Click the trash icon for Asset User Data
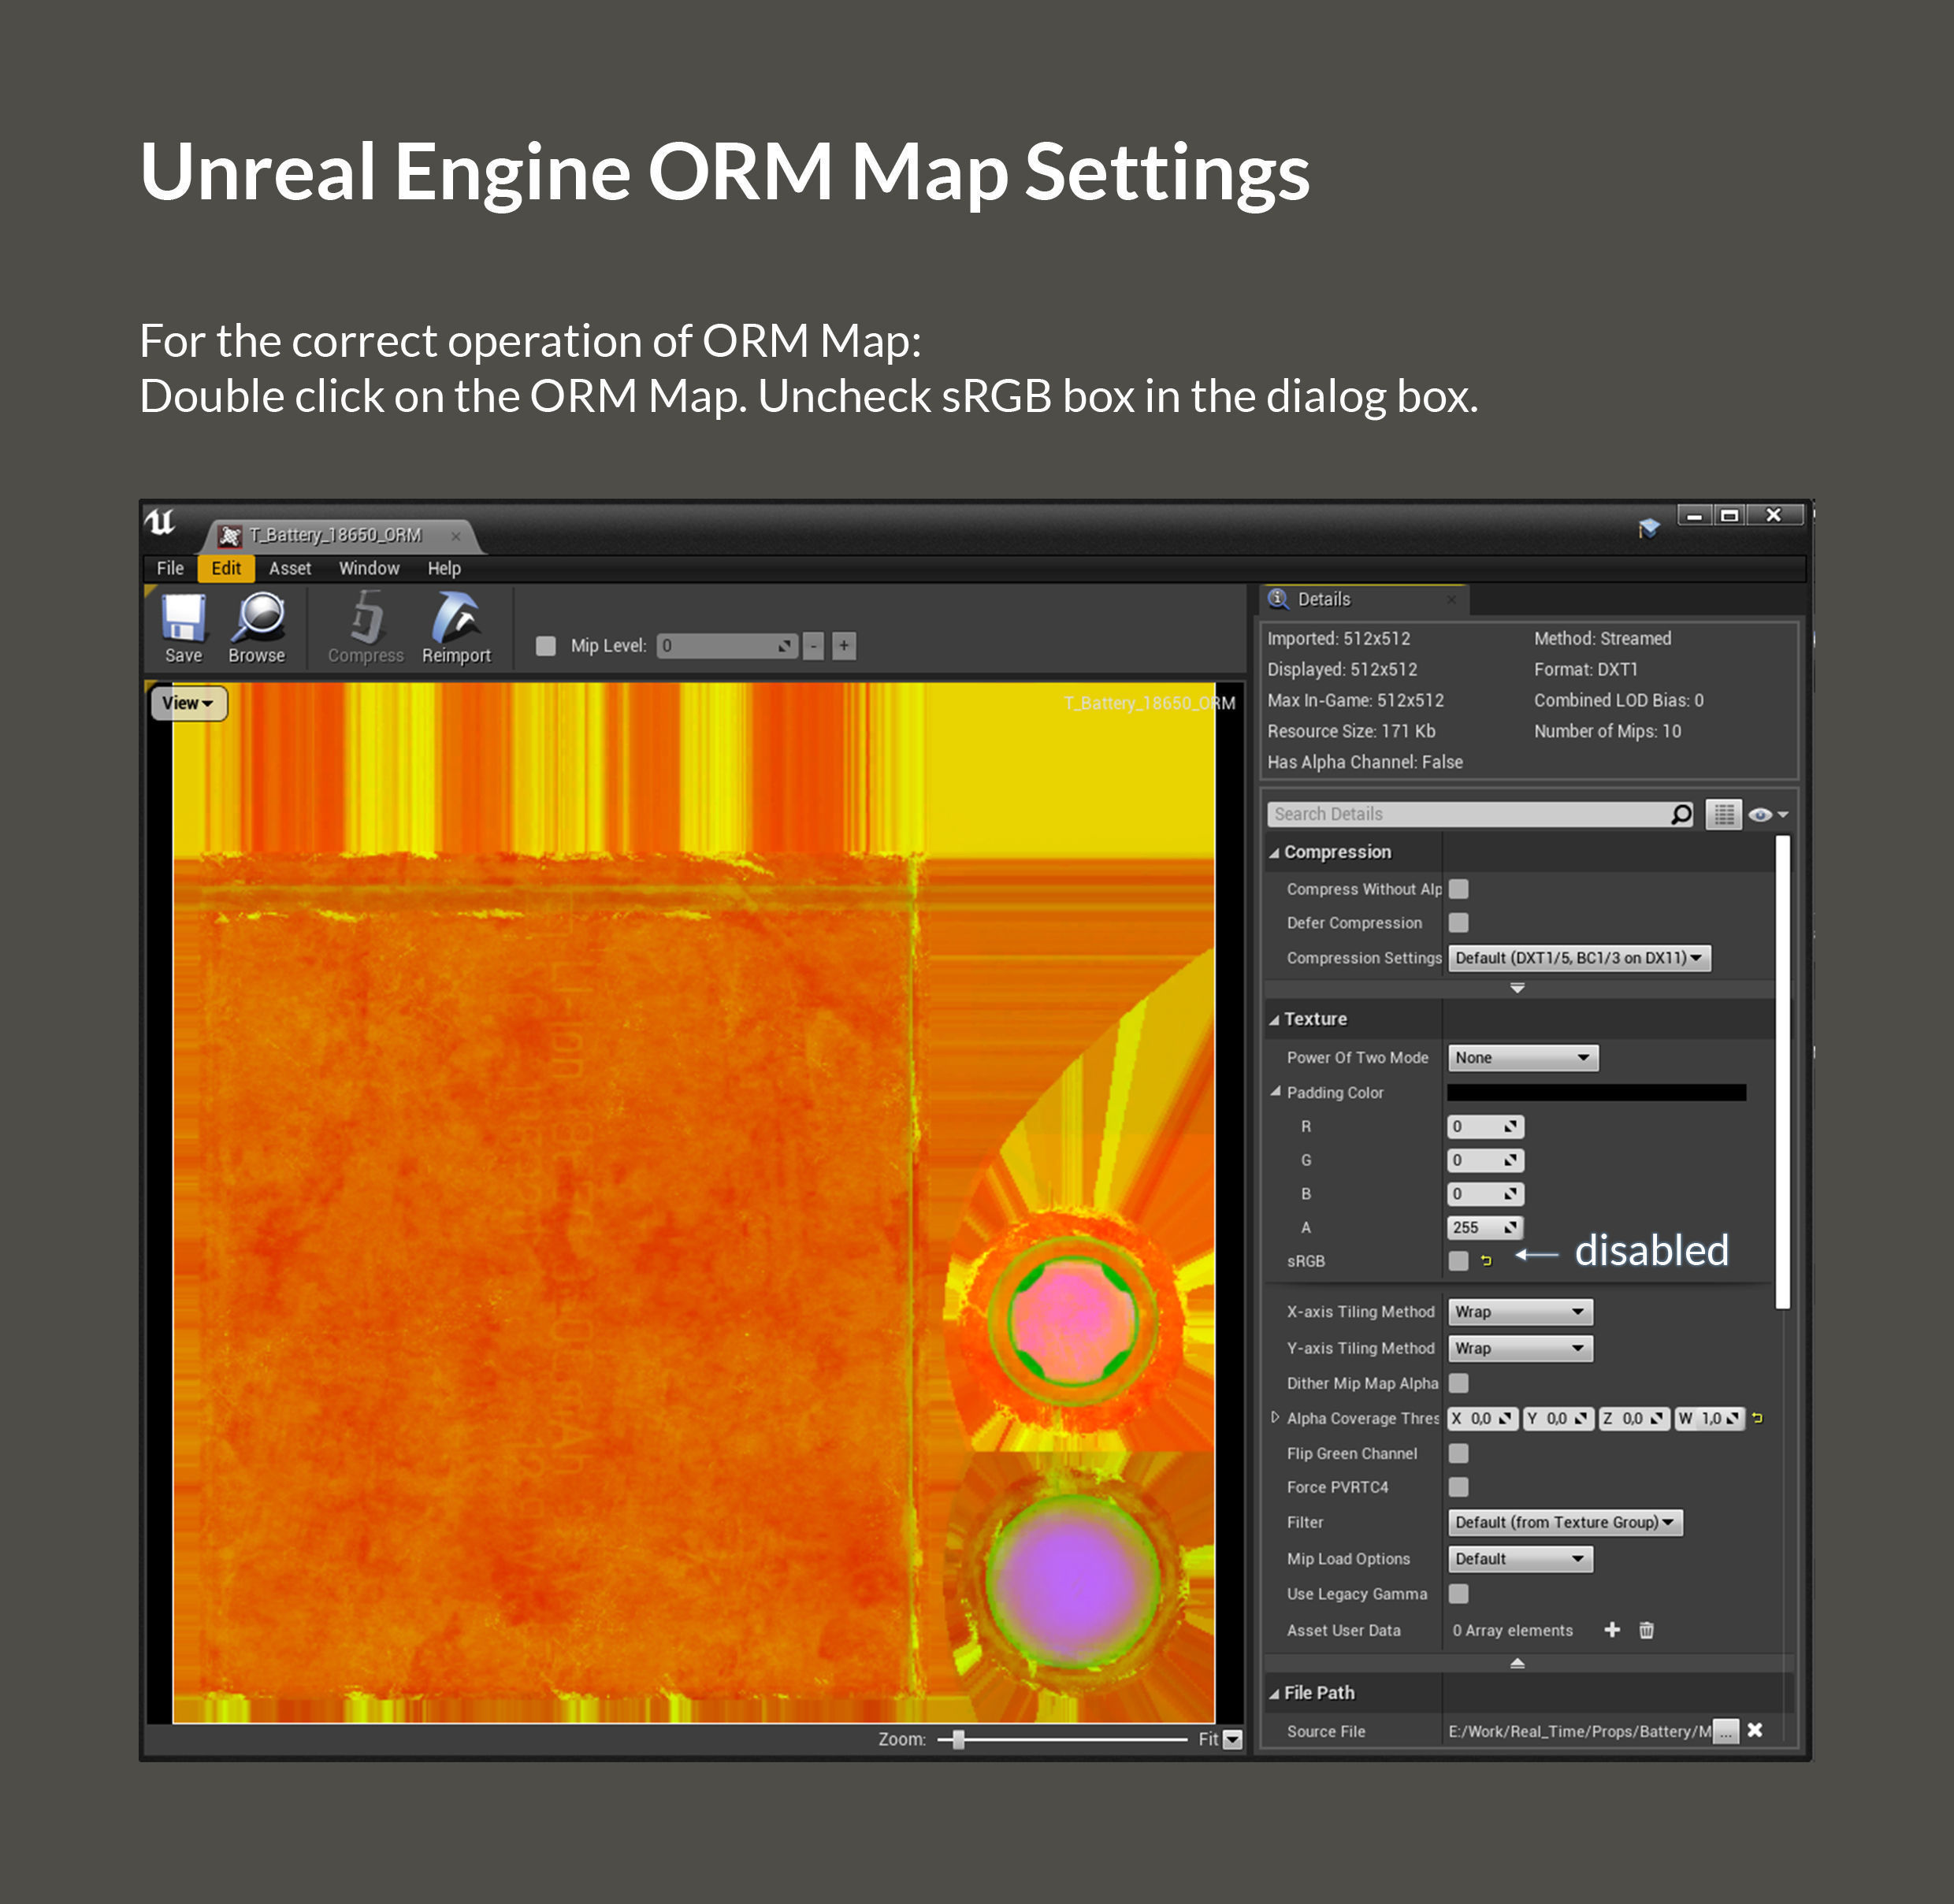 [1646, 1630]
